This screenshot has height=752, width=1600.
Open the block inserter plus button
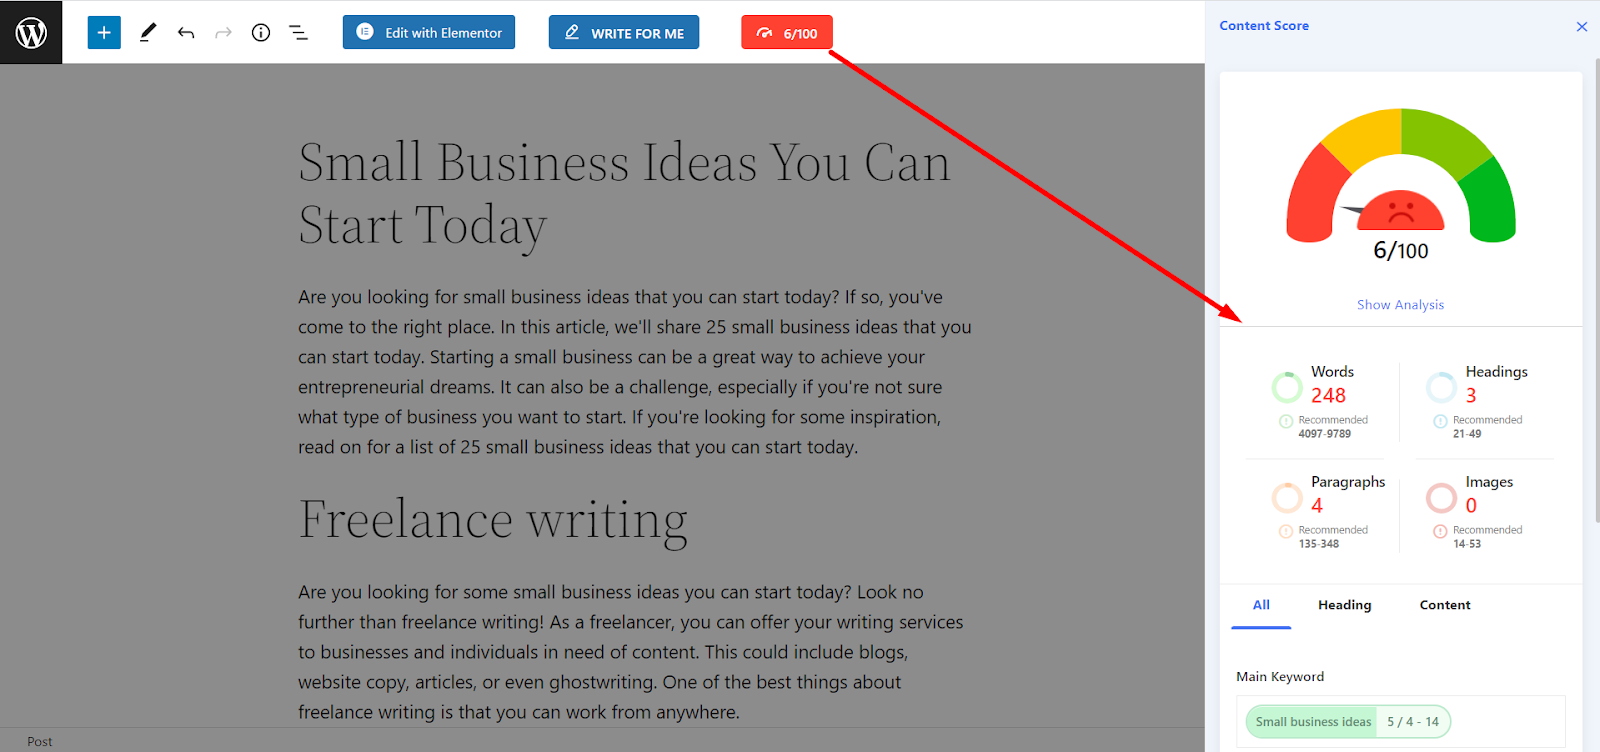[x=104, y=32]
